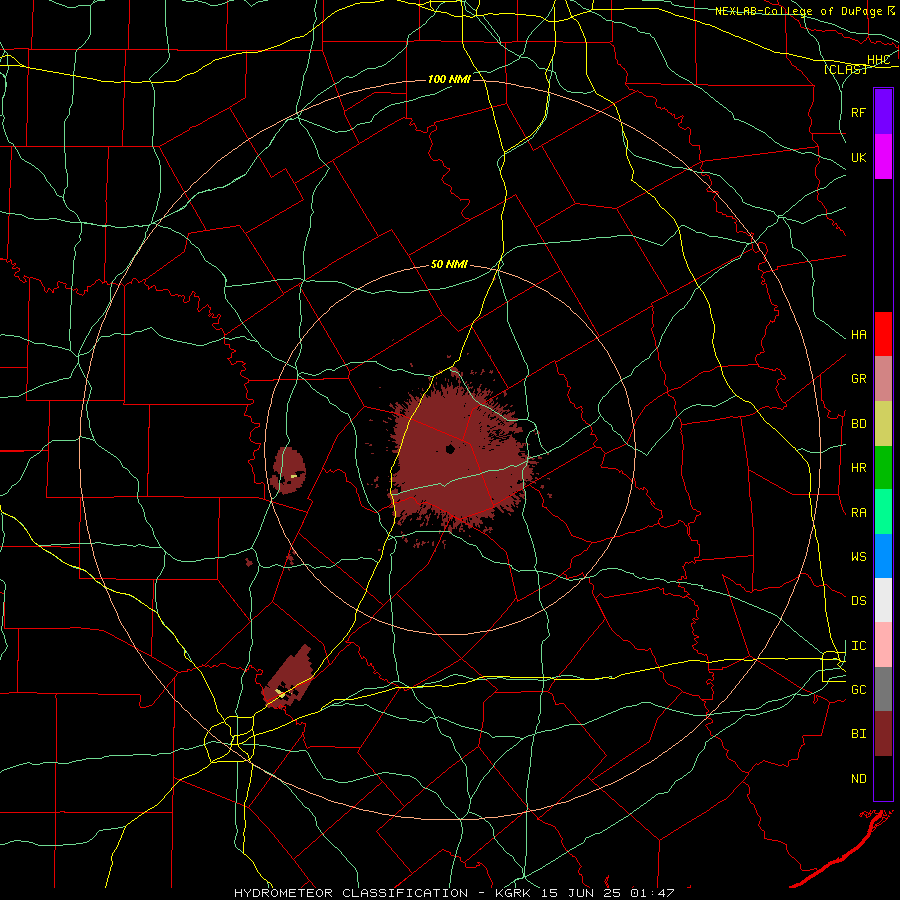Click the GC legend label

(x=858, y=690)
